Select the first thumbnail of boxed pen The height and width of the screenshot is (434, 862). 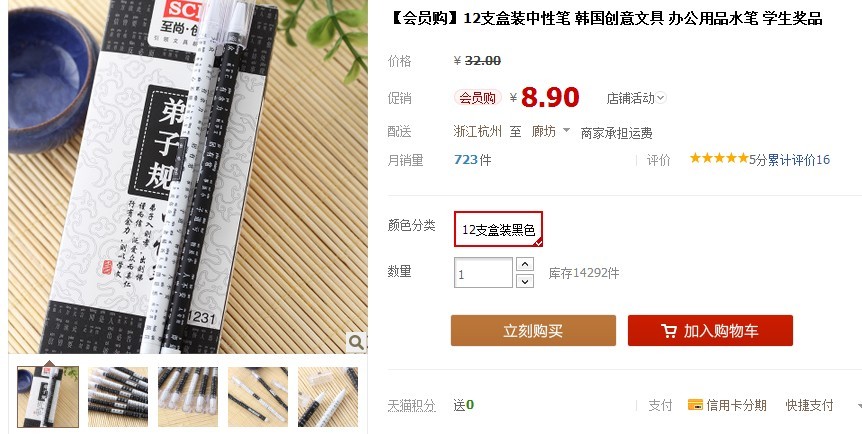pos(48,397)
